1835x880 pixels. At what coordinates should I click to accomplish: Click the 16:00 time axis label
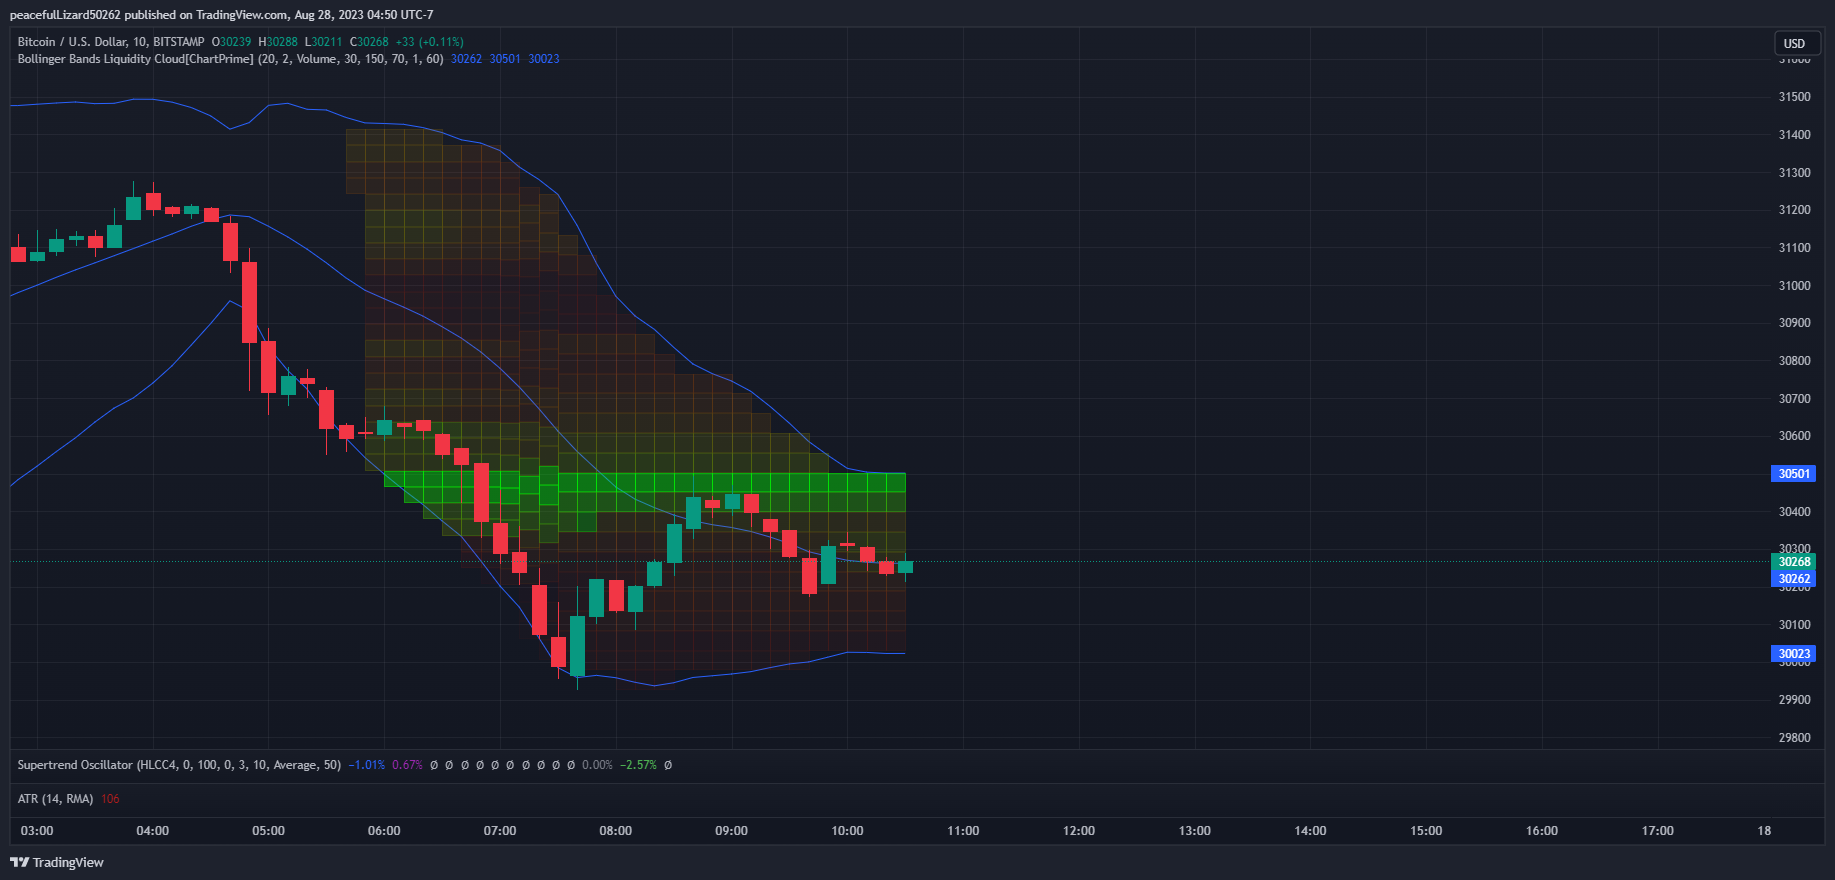pyautogui.click(x=1542, y=831)
